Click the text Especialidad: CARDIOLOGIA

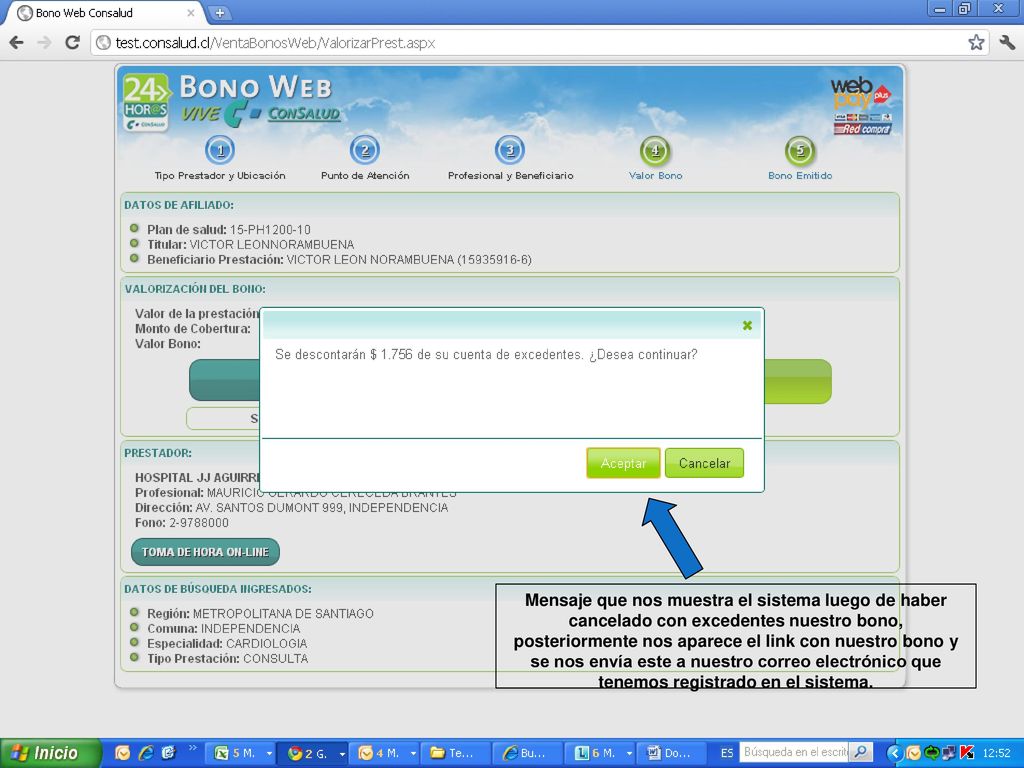coord(227,644)
